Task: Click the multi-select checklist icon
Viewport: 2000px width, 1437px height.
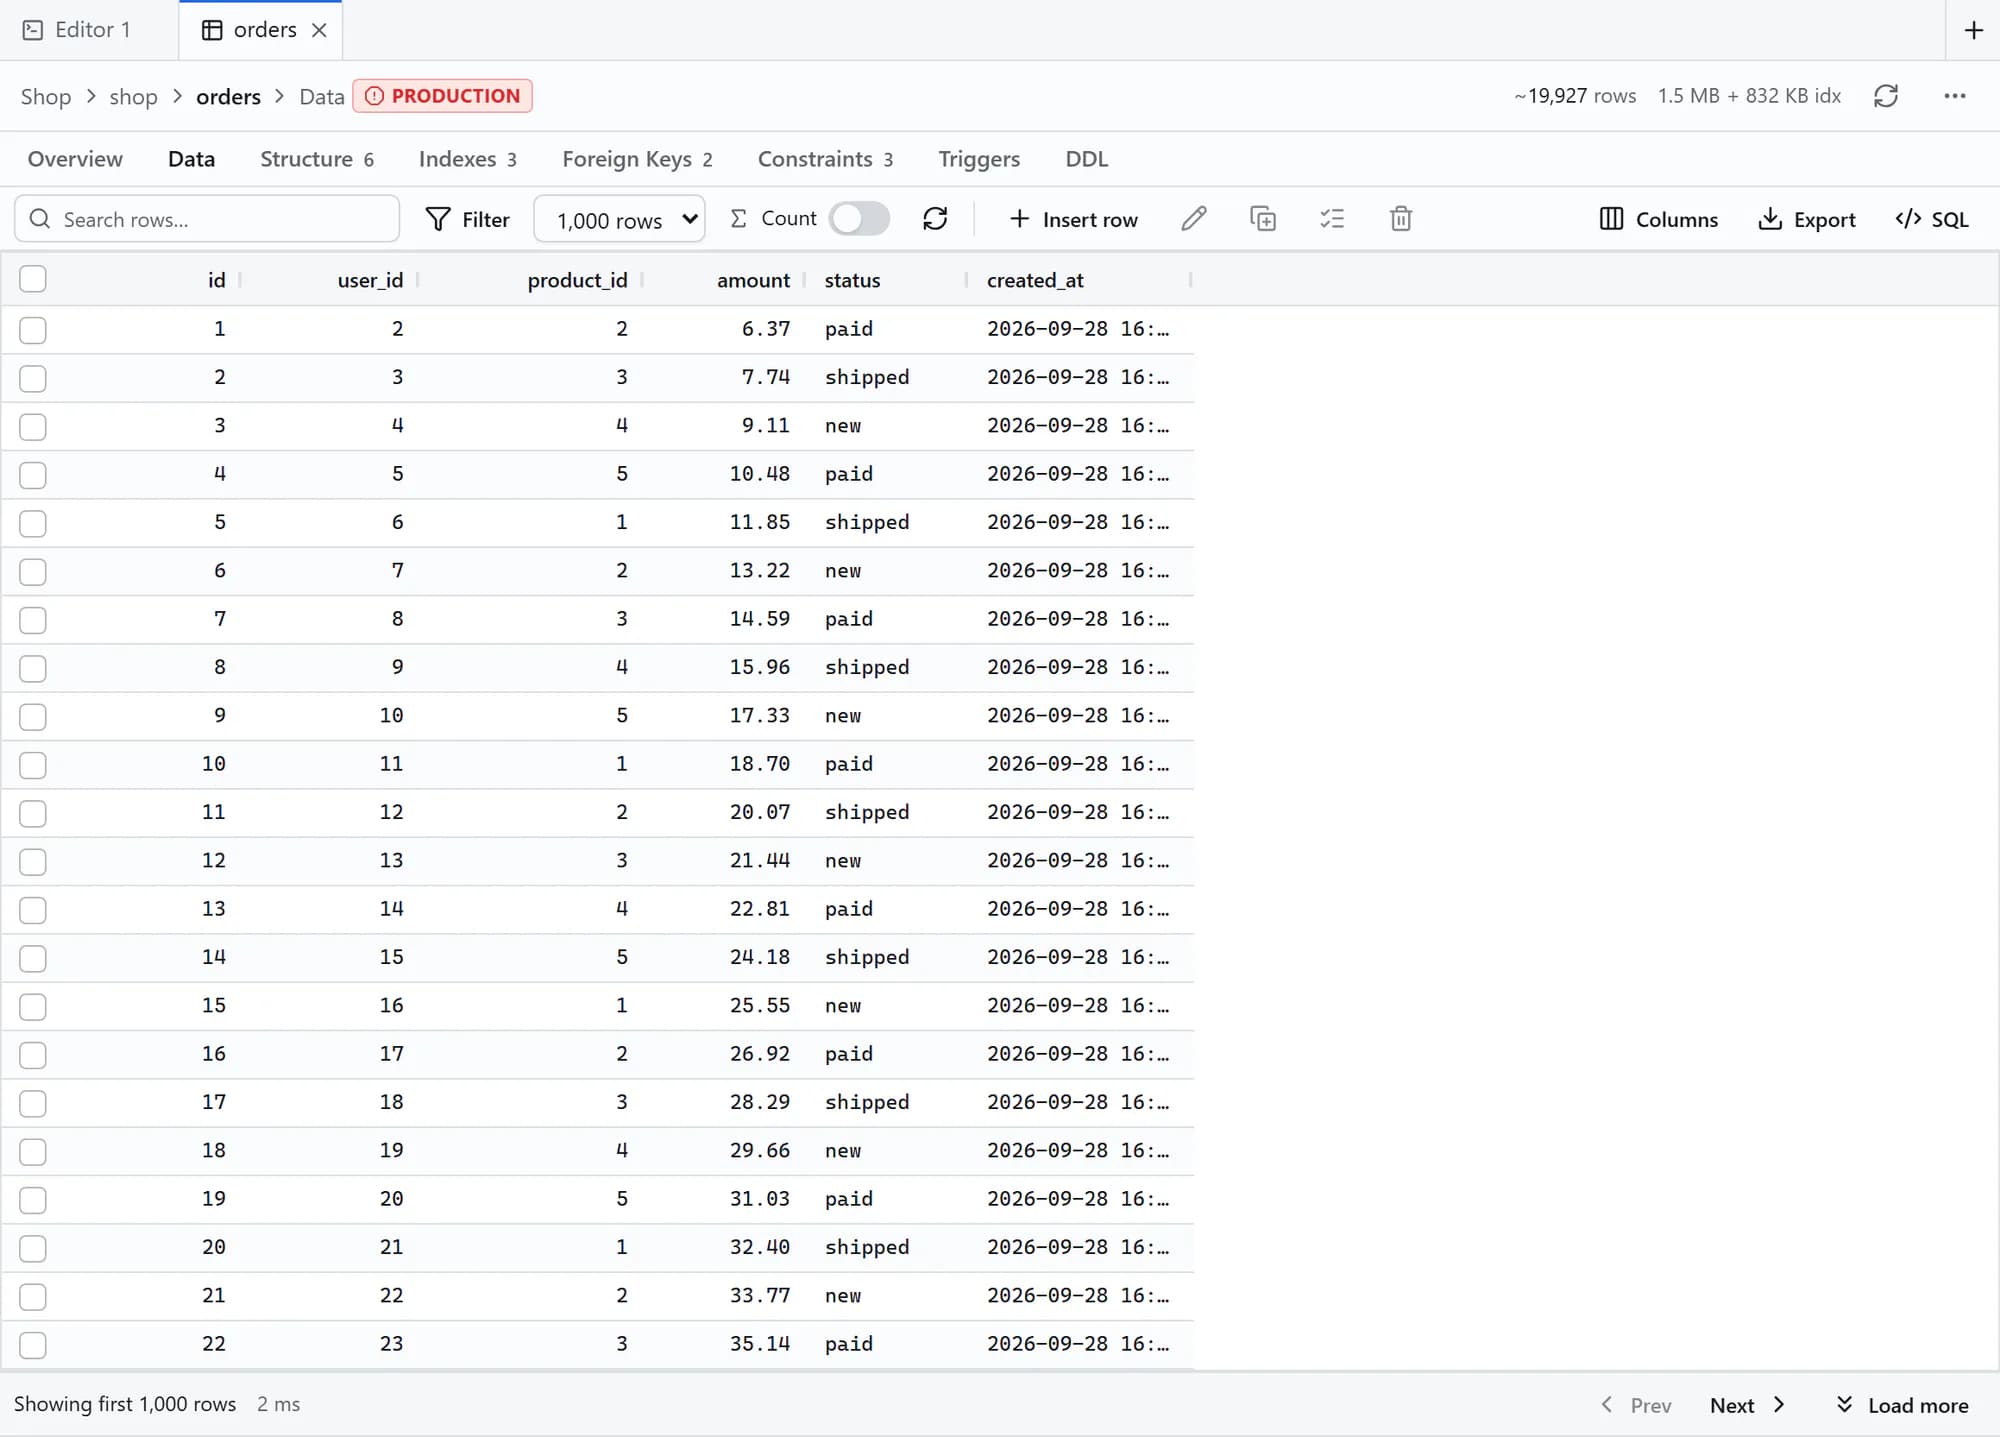Action: click(x=1332, y=219)
